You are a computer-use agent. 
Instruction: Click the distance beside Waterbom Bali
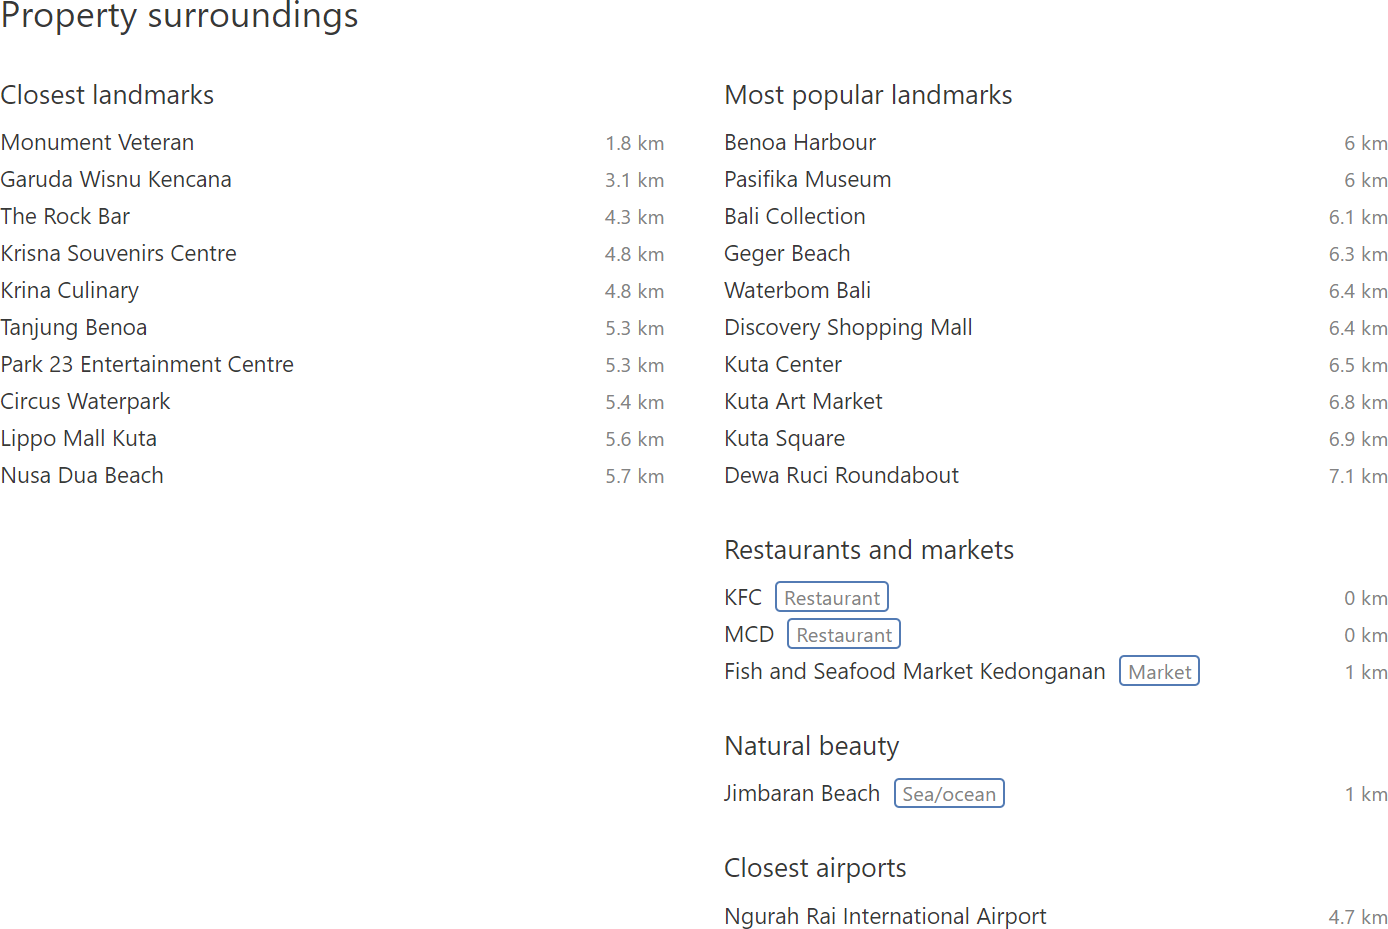click(x=1358, y=292)
